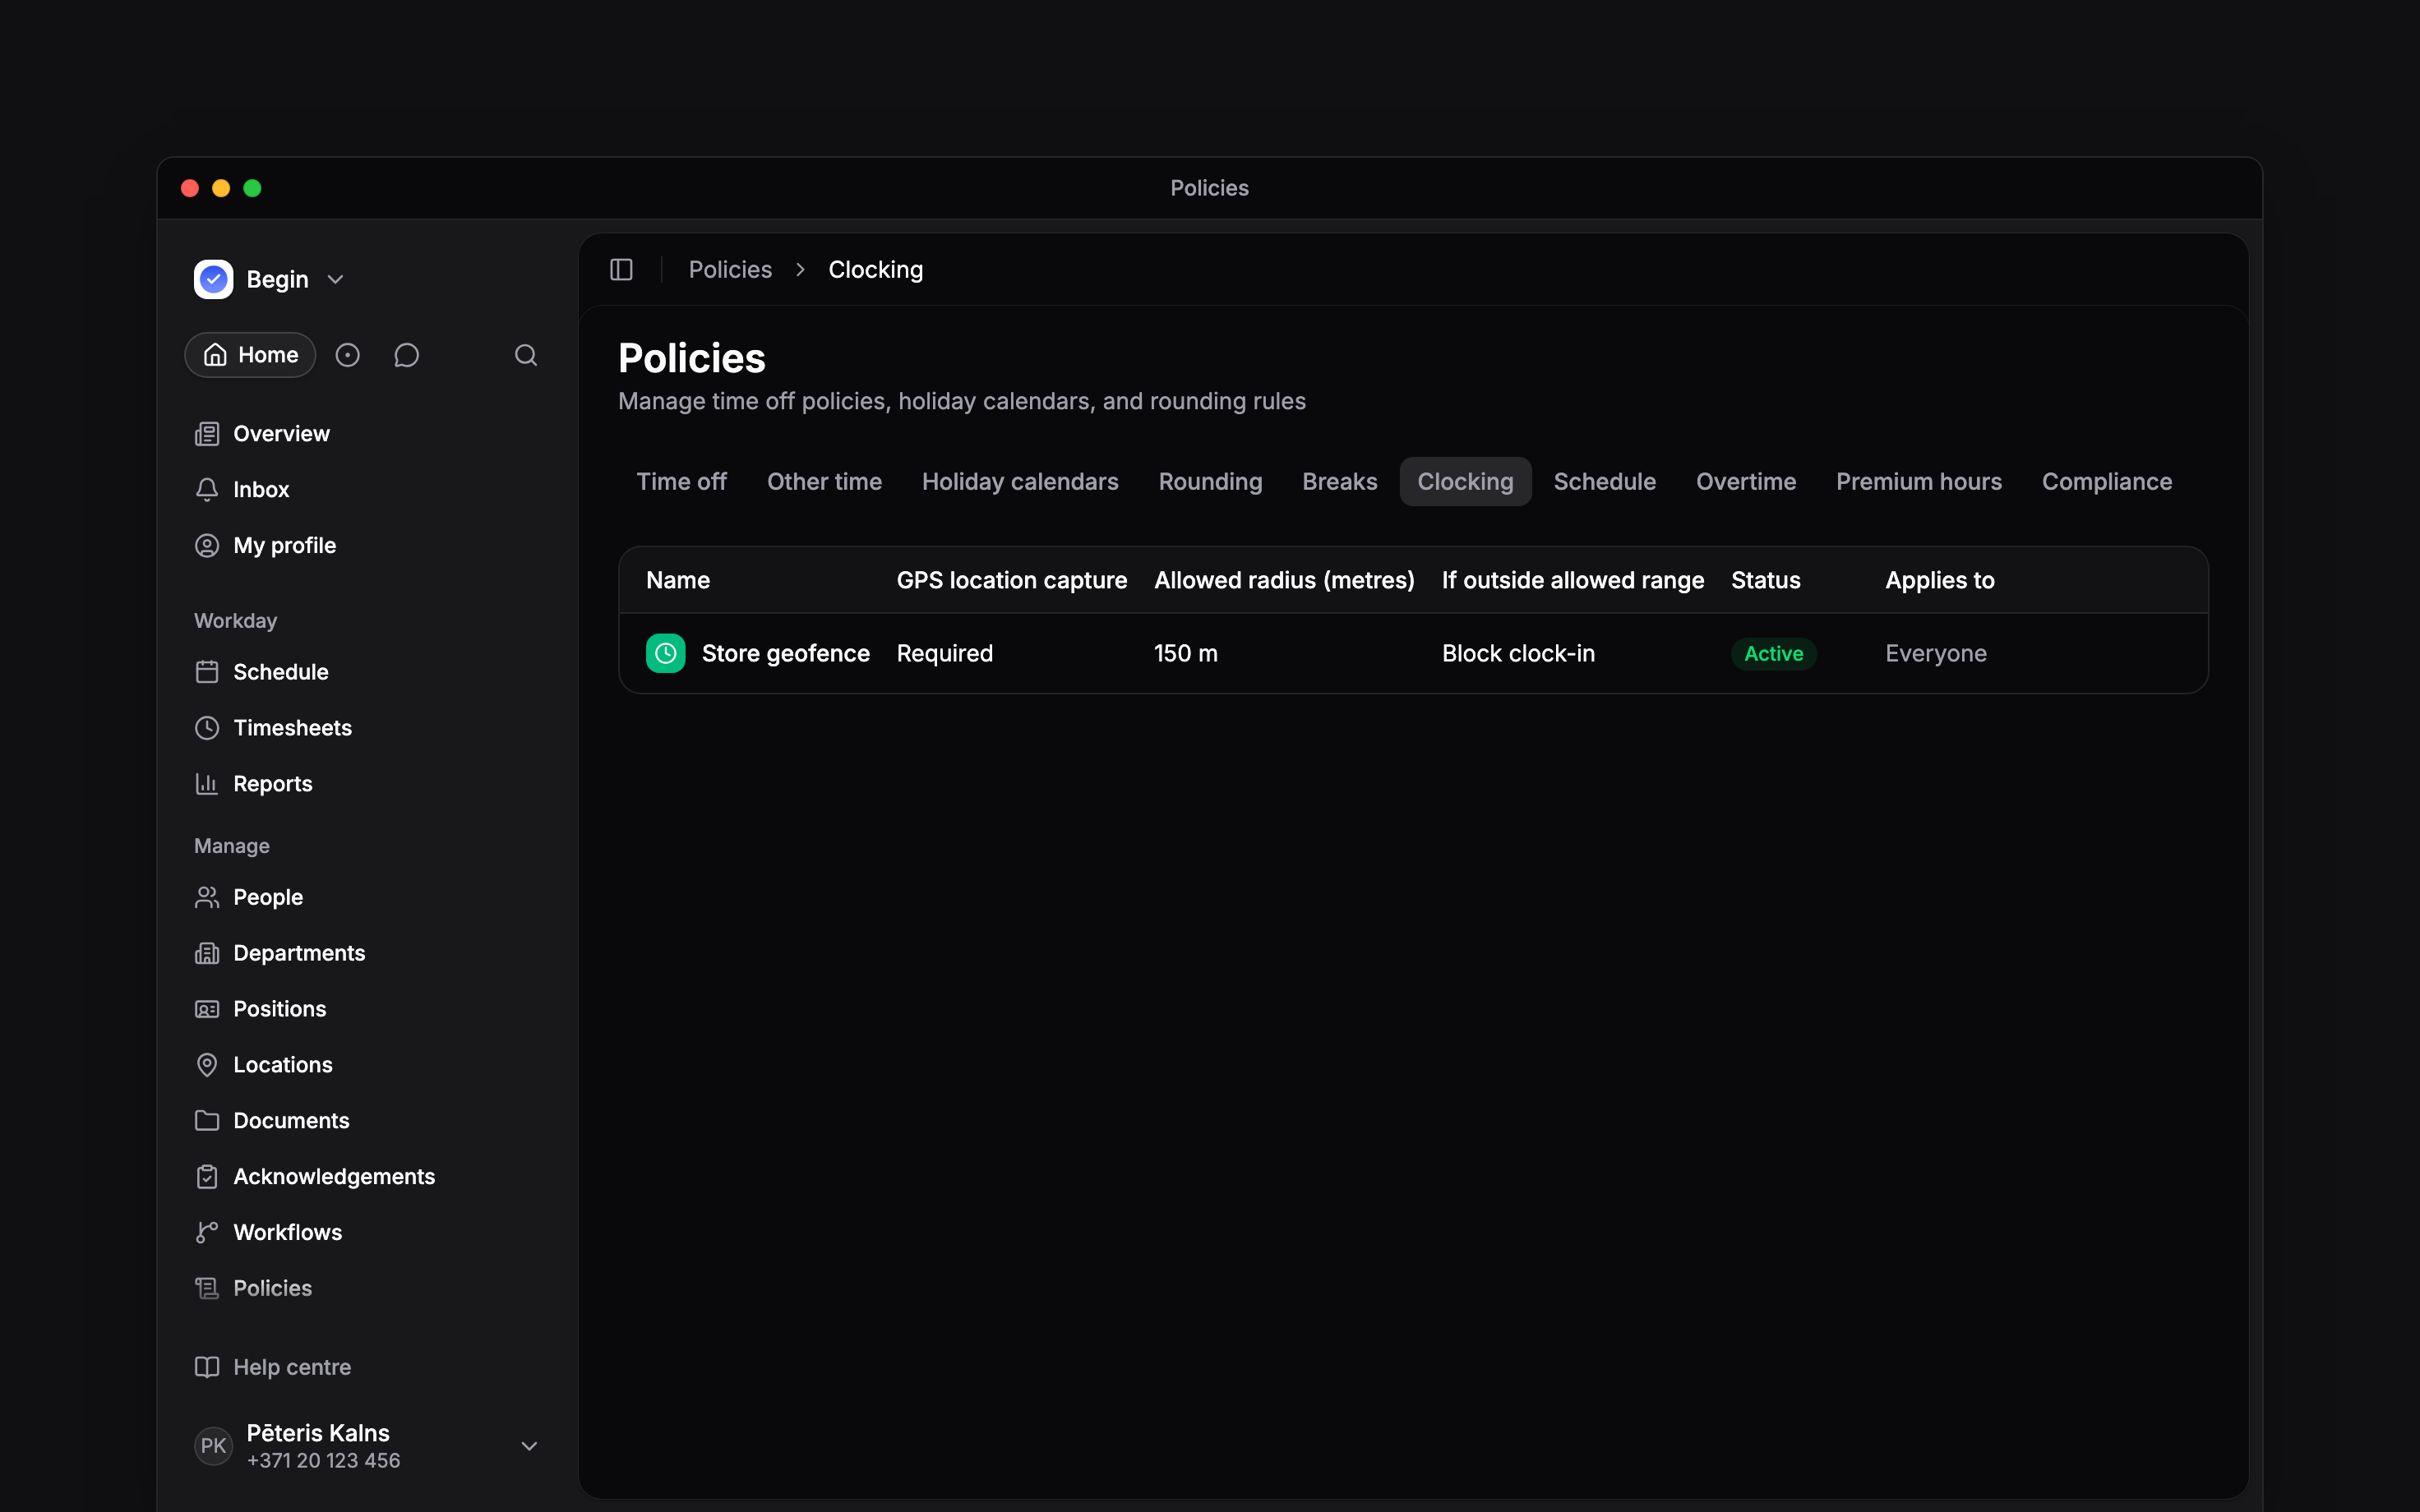This screenshot has width=2420, height=1512.
Task: Open the Rounding tab
Action: click(1210, 482)
